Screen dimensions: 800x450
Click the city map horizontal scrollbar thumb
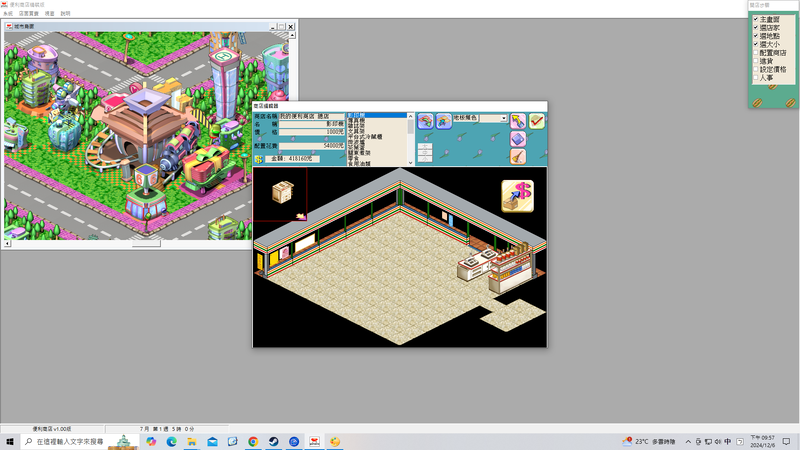point(146,244)
